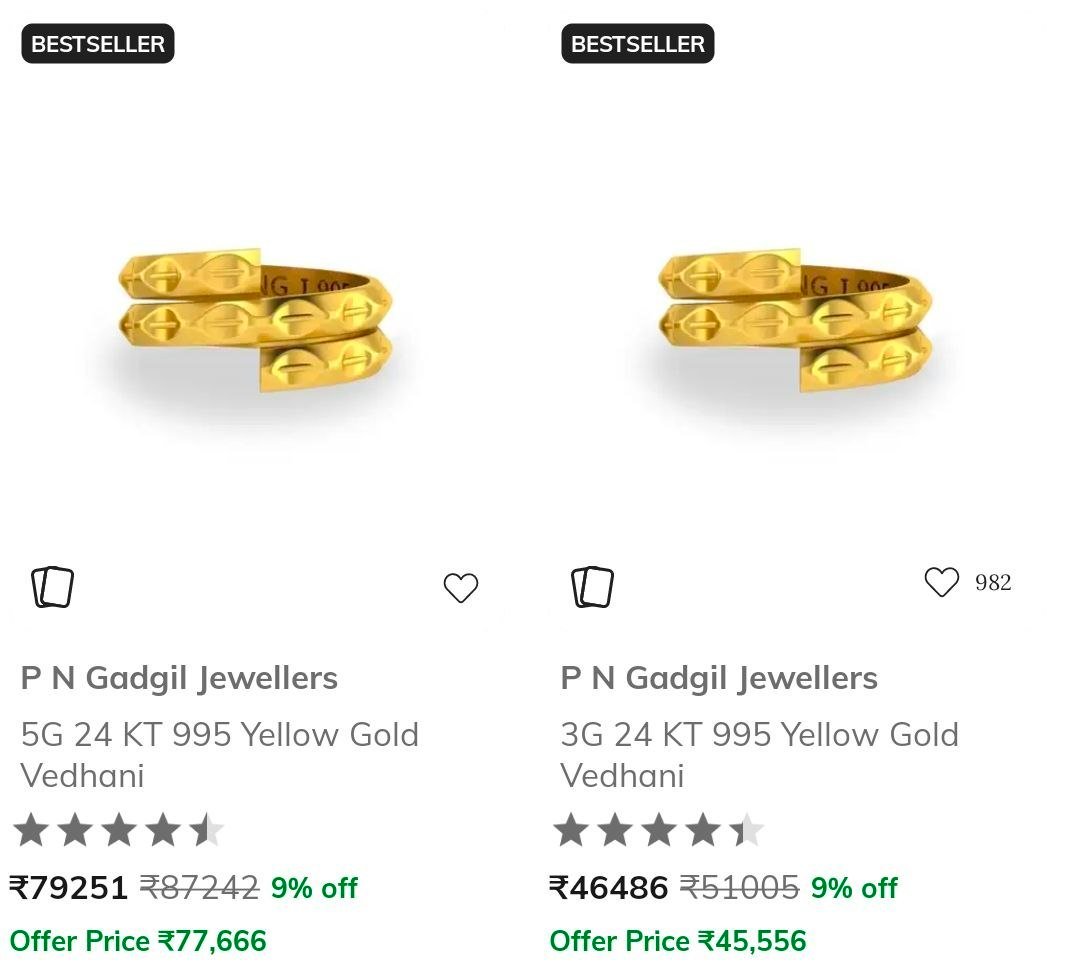Select the wishlist heart on the 5G Vedhani
The image size is (1066, 970).
tap(461, 589)
